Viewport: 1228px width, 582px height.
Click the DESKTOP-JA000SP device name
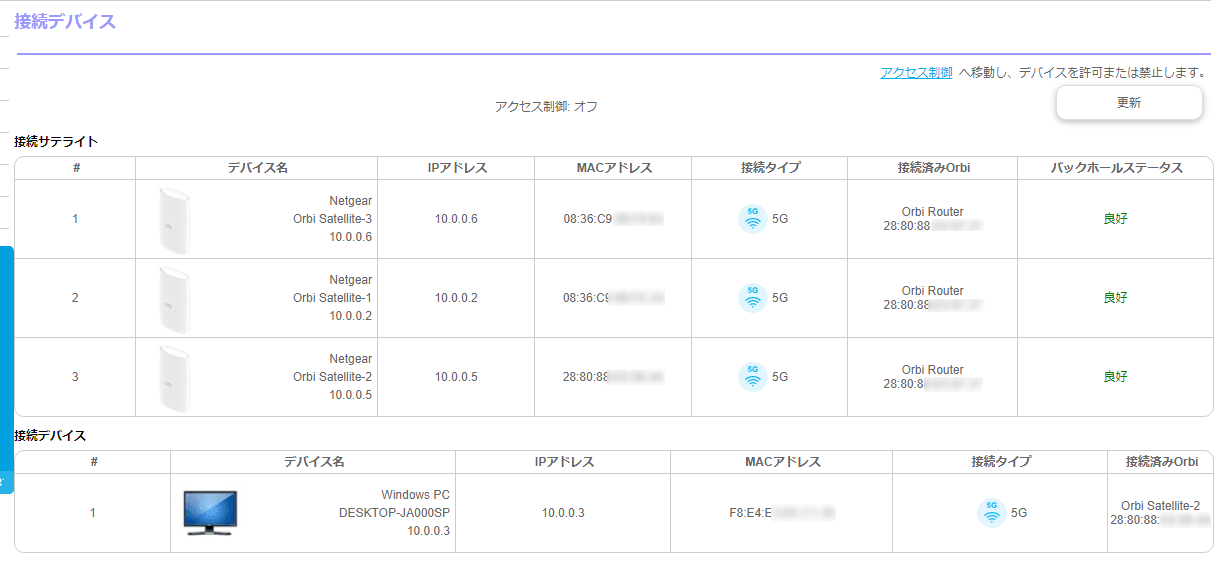[x=394, y=513]
